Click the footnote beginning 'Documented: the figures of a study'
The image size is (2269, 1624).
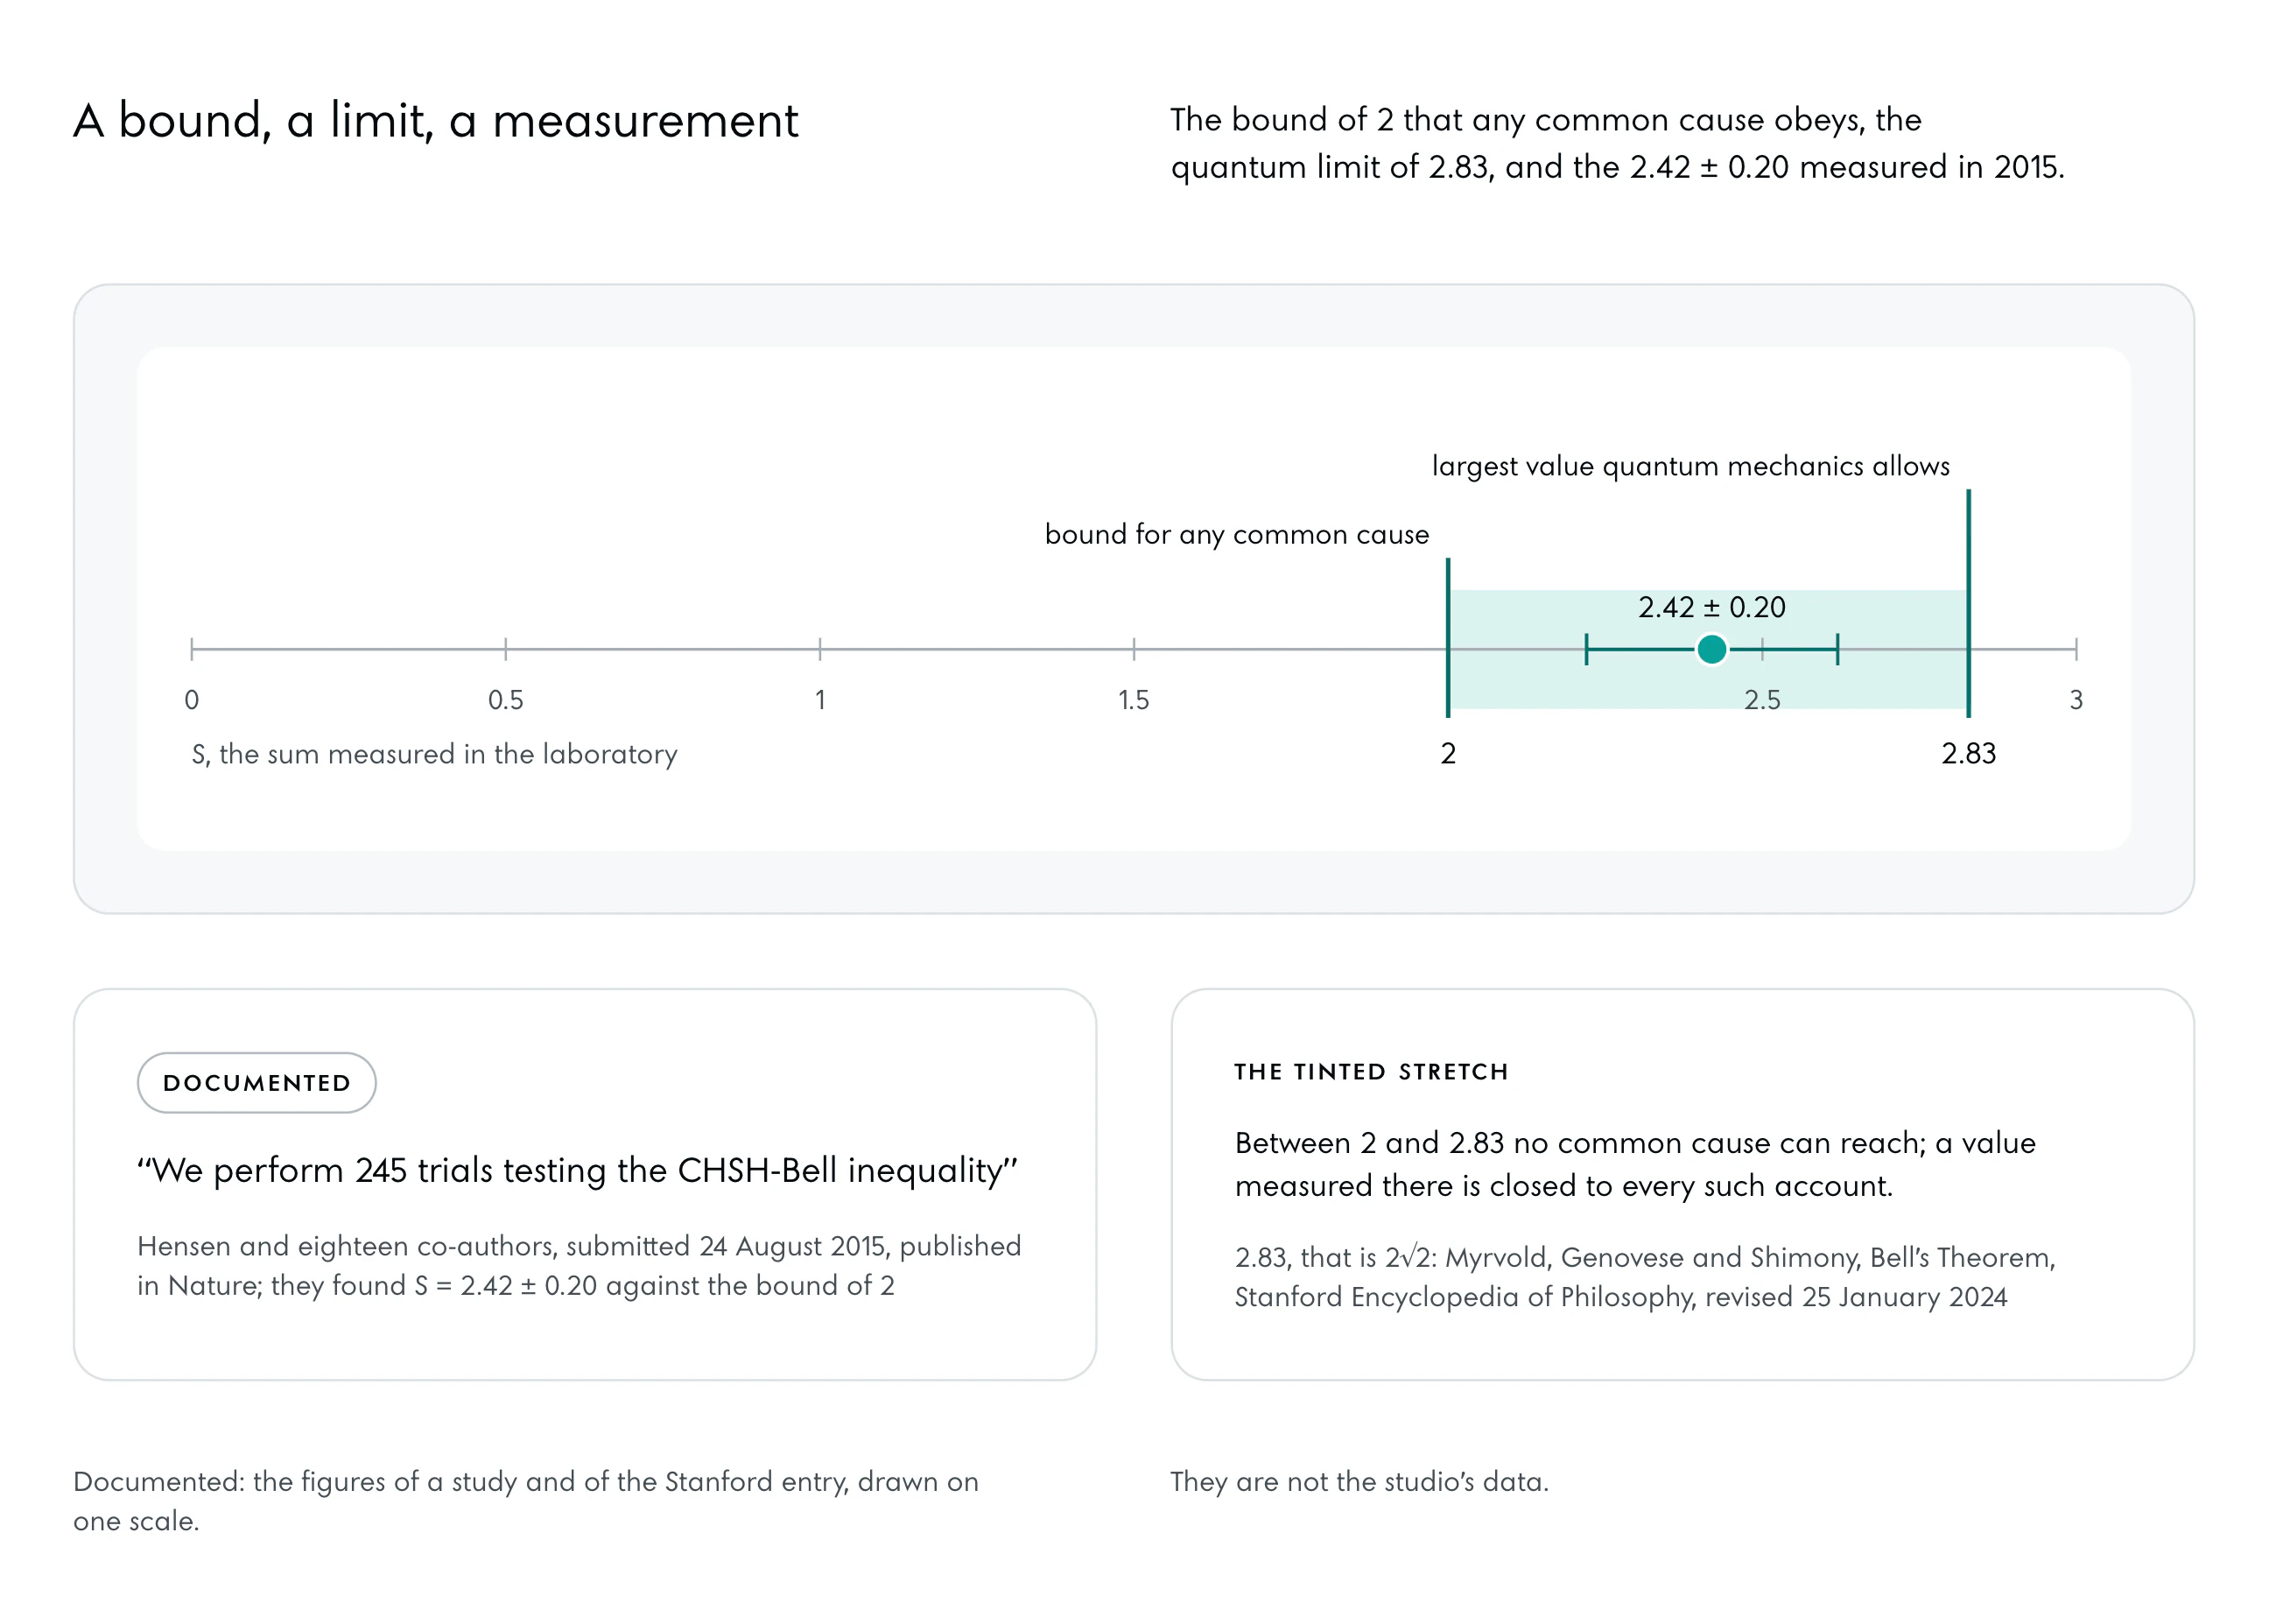pos(526,1501)
